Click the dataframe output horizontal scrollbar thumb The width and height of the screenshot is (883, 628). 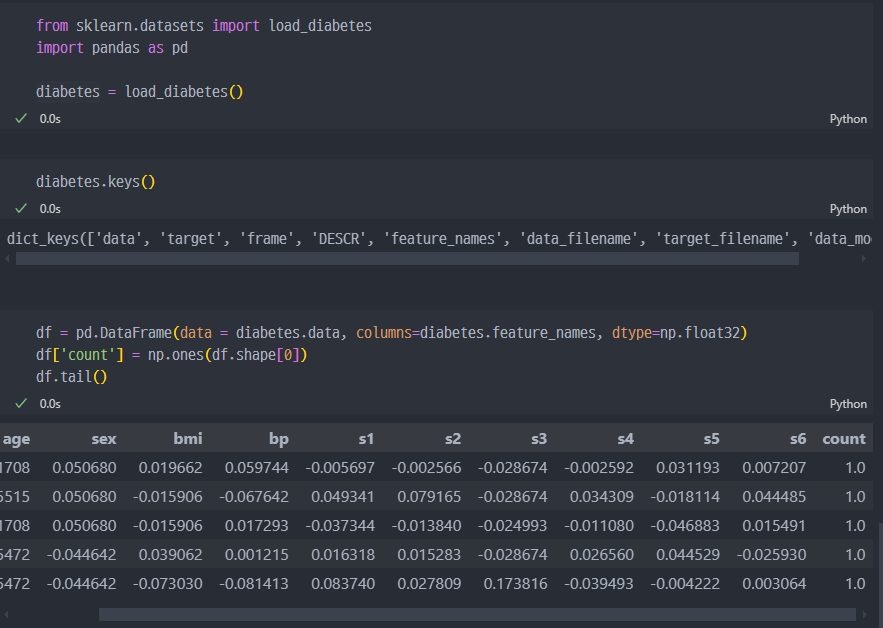(x=477, y=614)
